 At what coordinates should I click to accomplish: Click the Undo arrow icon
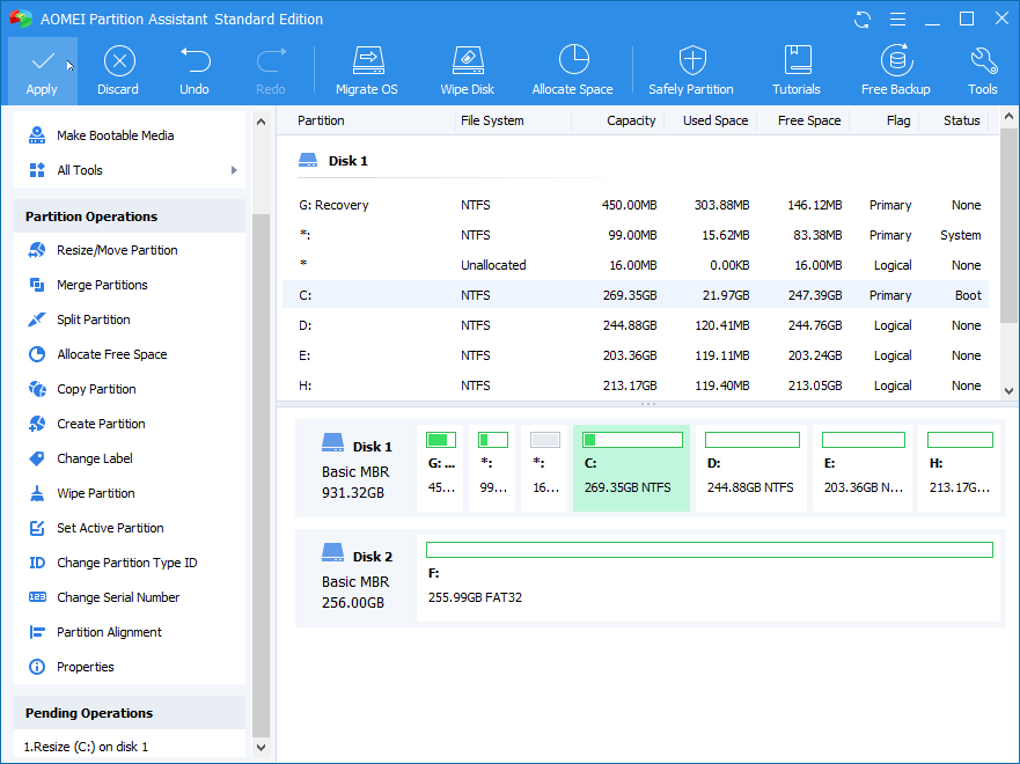(x=194, y=62)
